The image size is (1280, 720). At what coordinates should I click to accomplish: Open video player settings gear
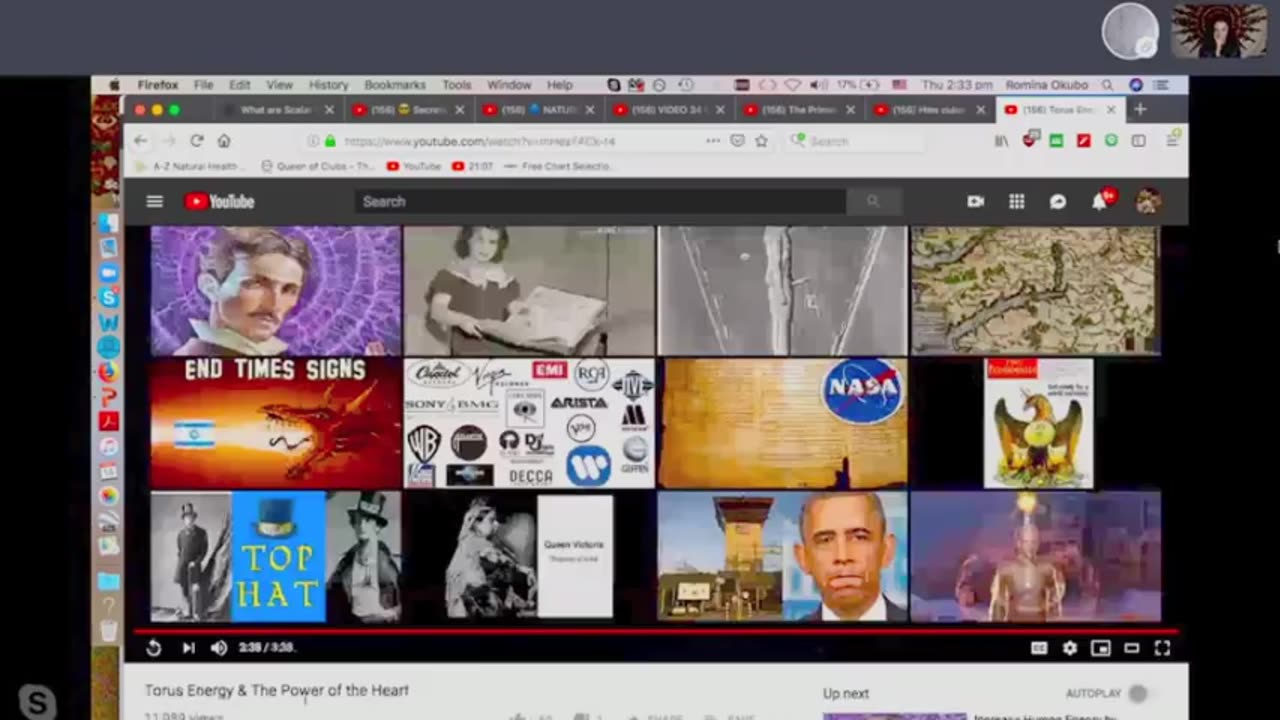pyautogui.click(x=1070, y=648)
